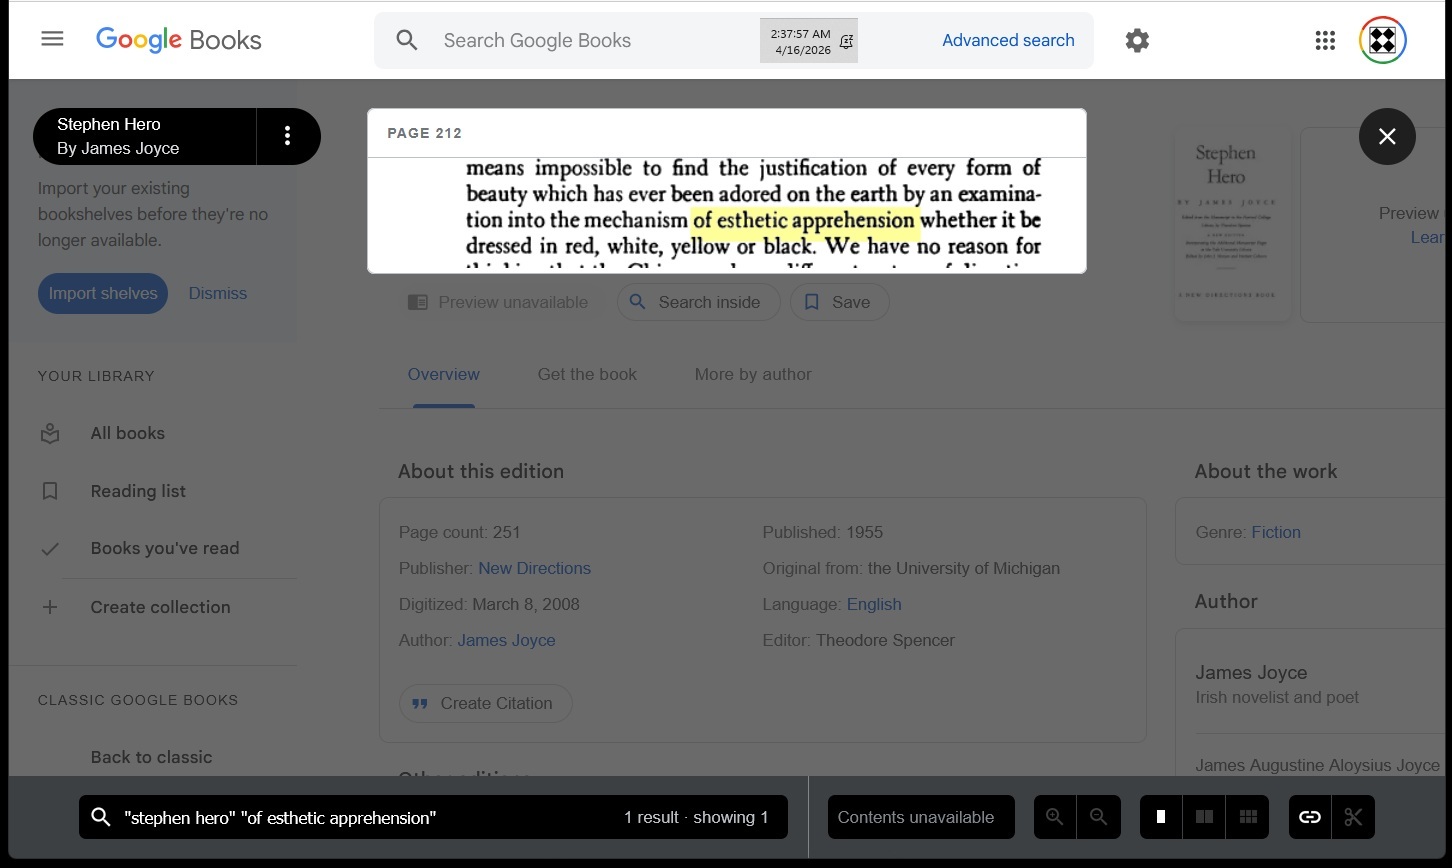Open the three-dot menu for Stephen Hero
Viewport: 1452px width, 868px height.
287,136
